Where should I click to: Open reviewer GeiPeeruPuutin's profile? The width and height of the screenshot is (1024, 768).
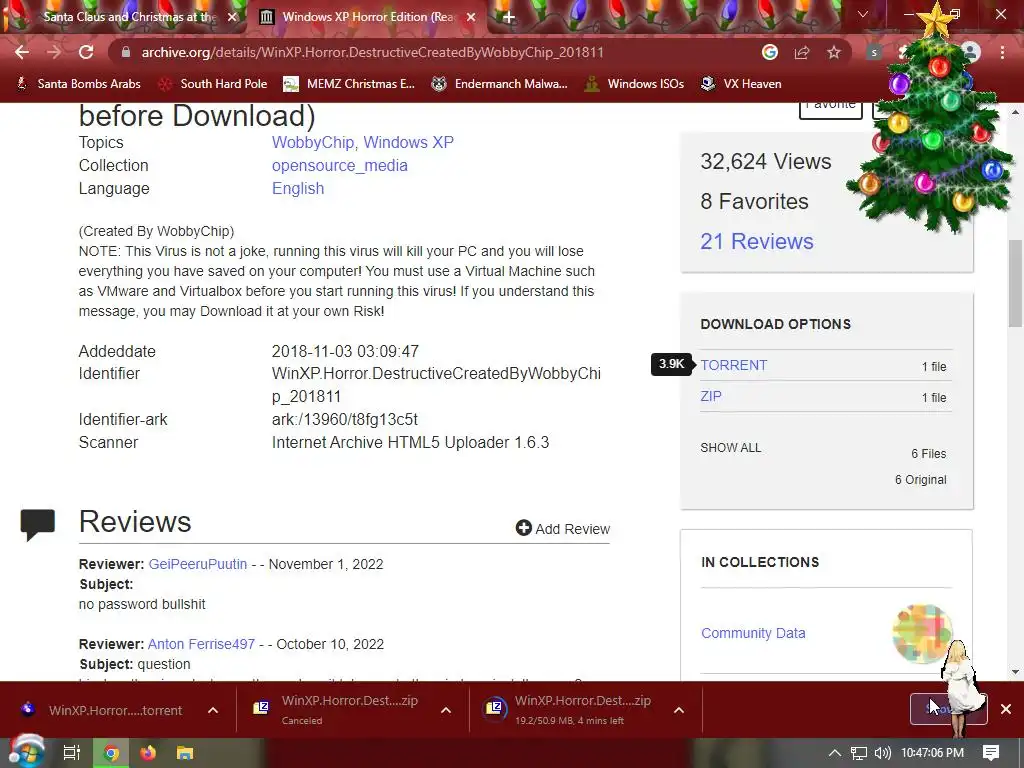(198, 564)
